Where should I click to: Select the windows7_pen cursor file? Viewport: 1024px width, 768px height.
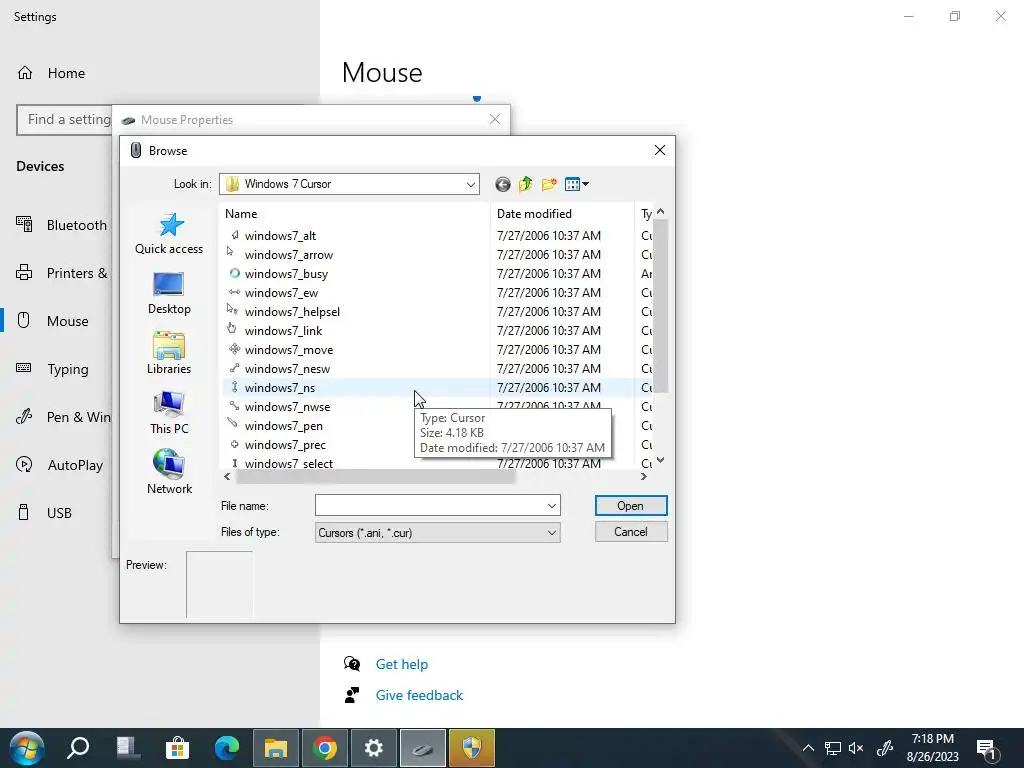click(x=283, y=425)
